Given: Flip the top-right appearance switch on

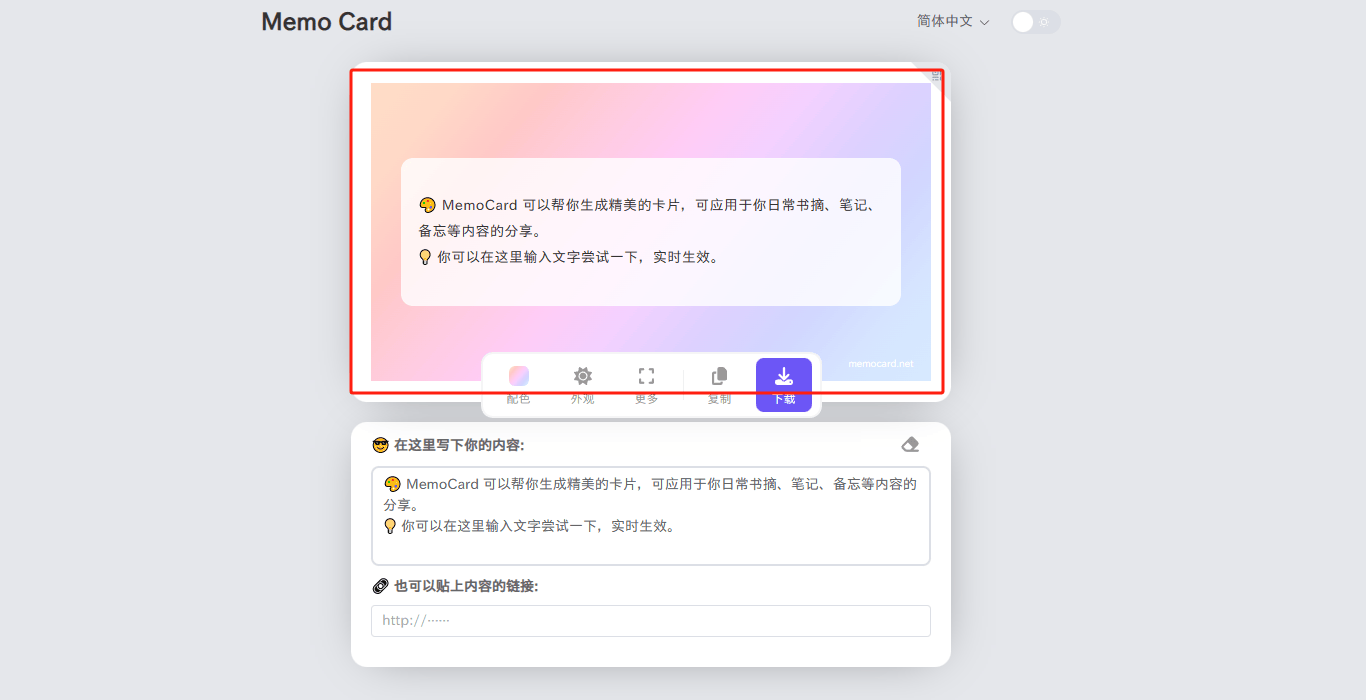Looking at the screenshot, I should coord(1035,21).
